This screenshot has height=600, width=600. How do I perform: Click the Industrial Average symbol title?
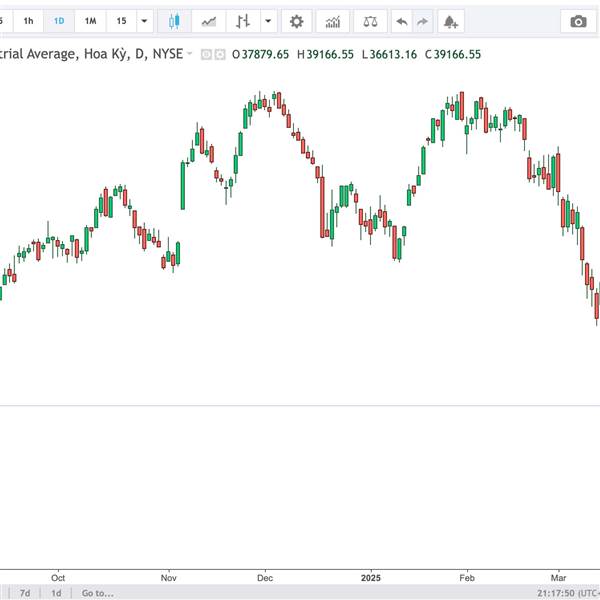coord(91,54)
